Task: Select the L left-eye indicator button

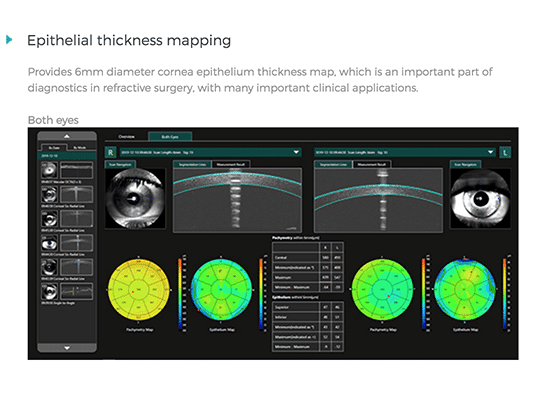Action: [505, 152]
